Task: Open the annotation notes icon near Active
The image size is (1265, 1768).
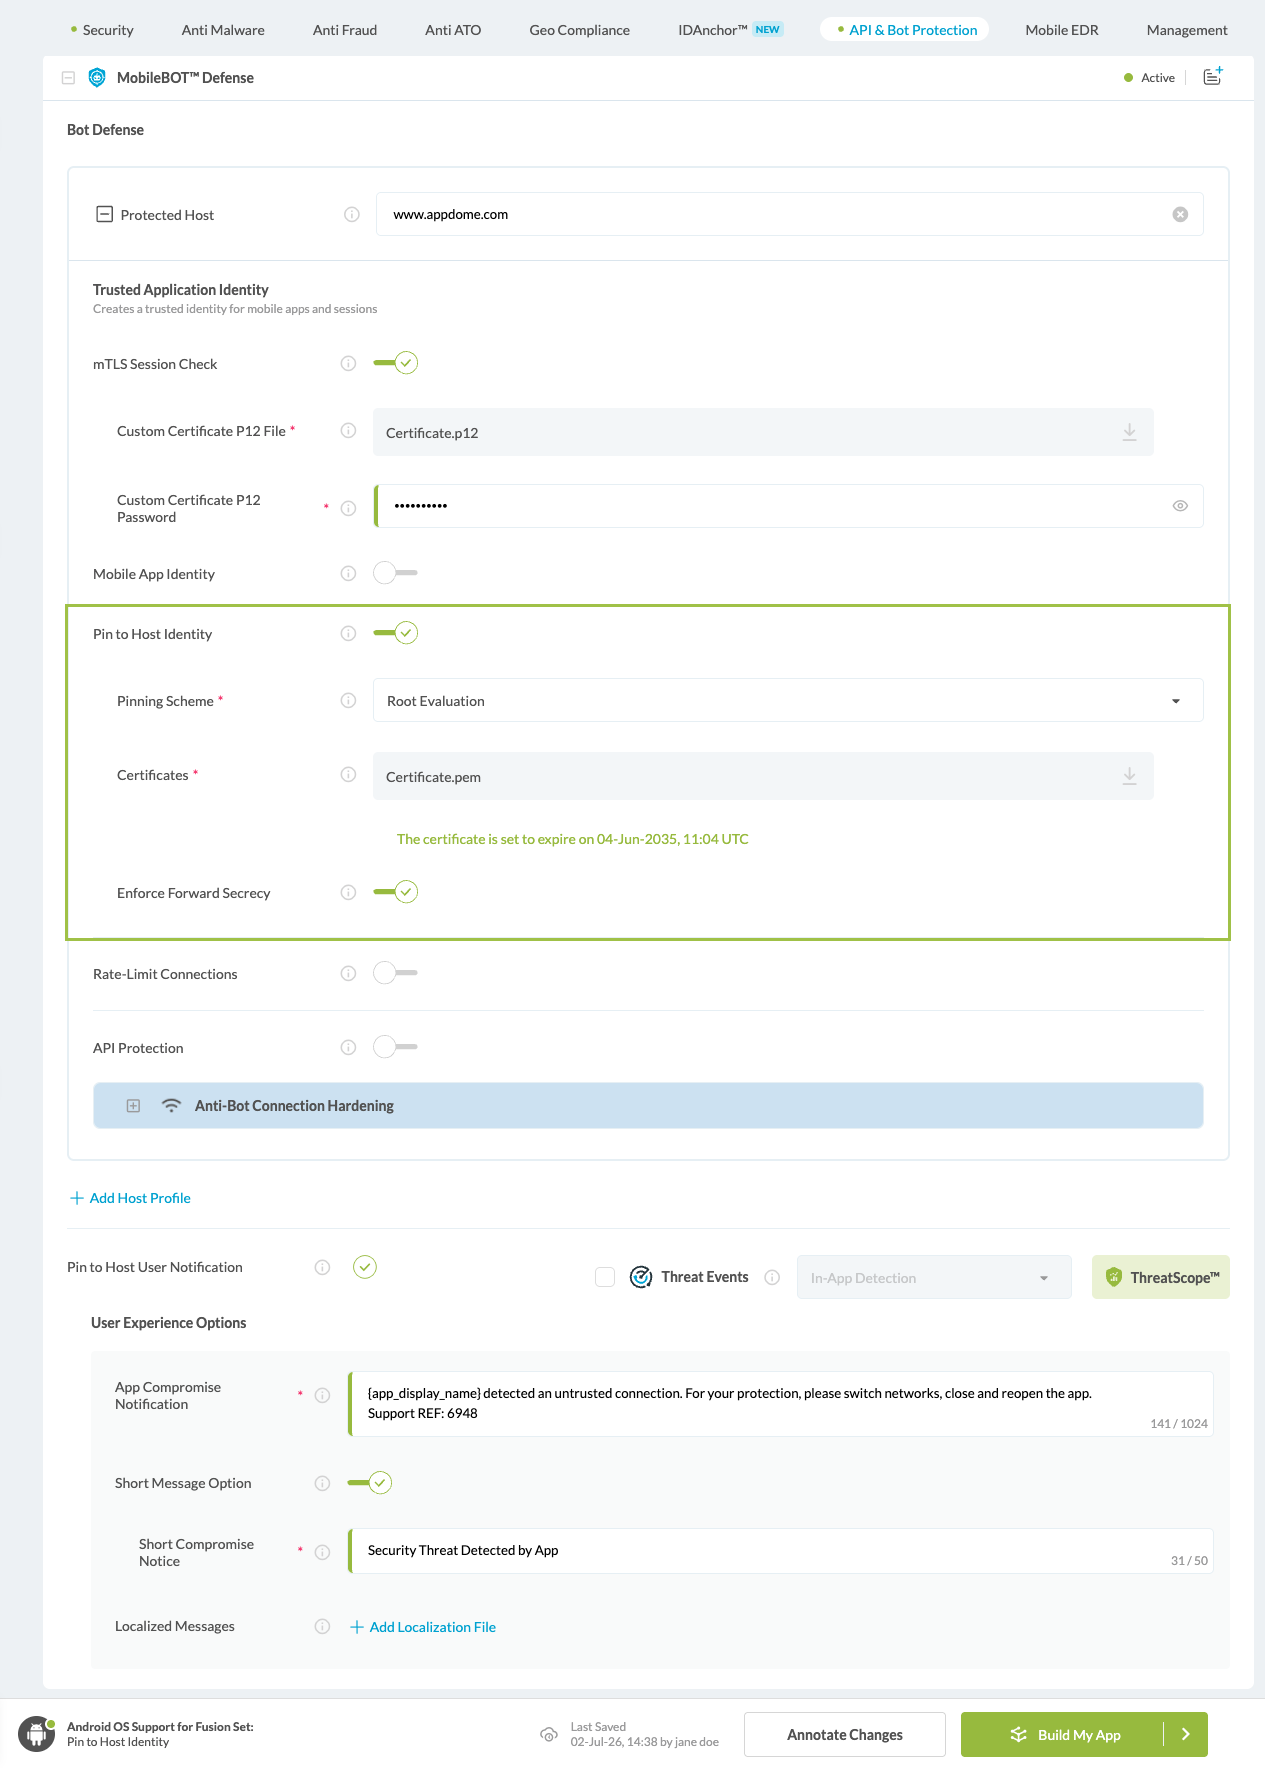Action: 1212,77
